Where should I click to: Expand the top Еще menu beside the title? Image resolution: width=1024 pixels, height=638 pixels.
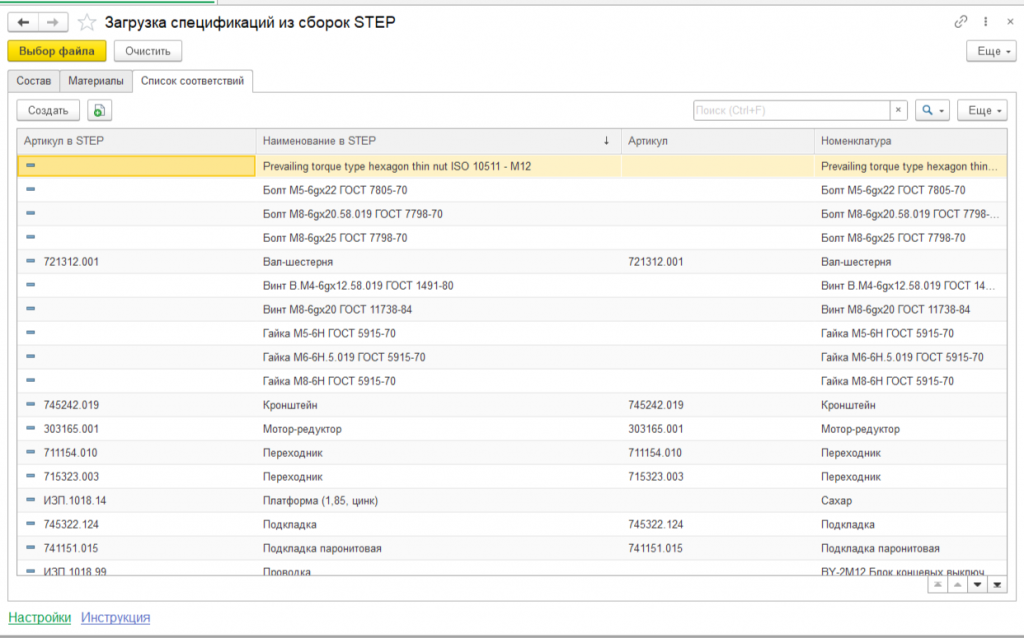point(991,51)
